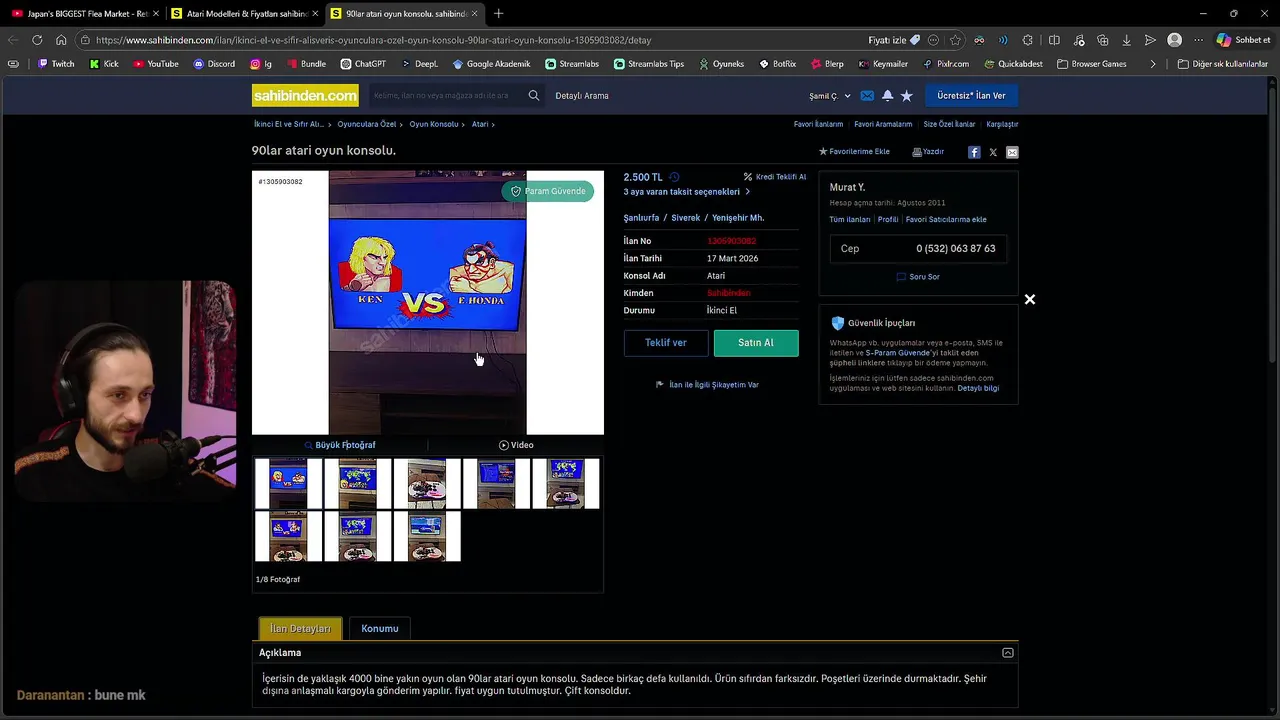
Task: Close the floating overlay with X
Action: 1029,299
